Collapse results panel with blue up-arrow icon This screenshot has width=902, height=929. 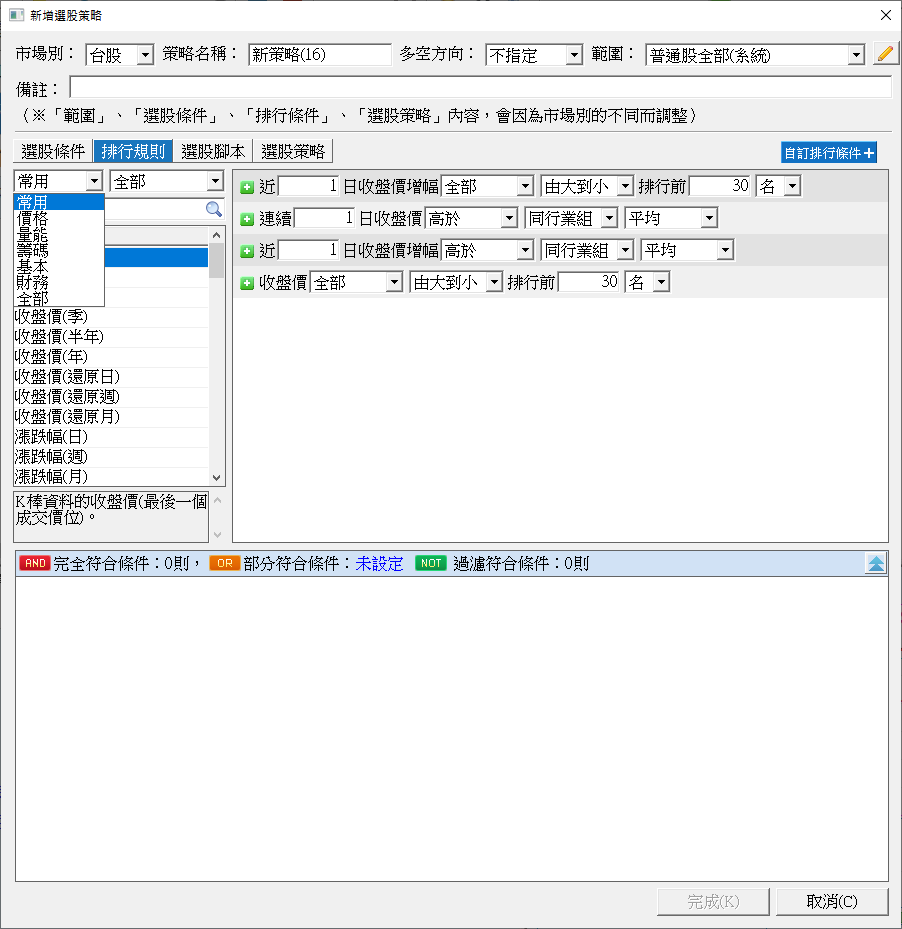pos(876,563)
